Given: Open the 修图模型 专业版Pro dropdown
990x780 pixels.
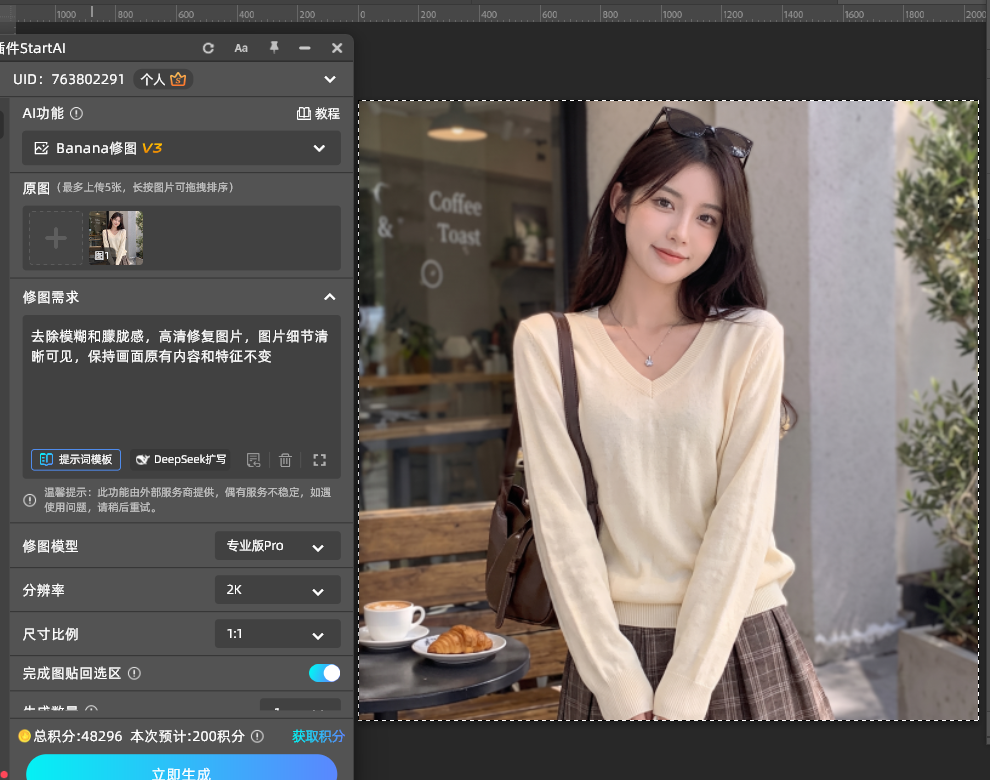Looking at the screenshot, I should coord(278,546).
